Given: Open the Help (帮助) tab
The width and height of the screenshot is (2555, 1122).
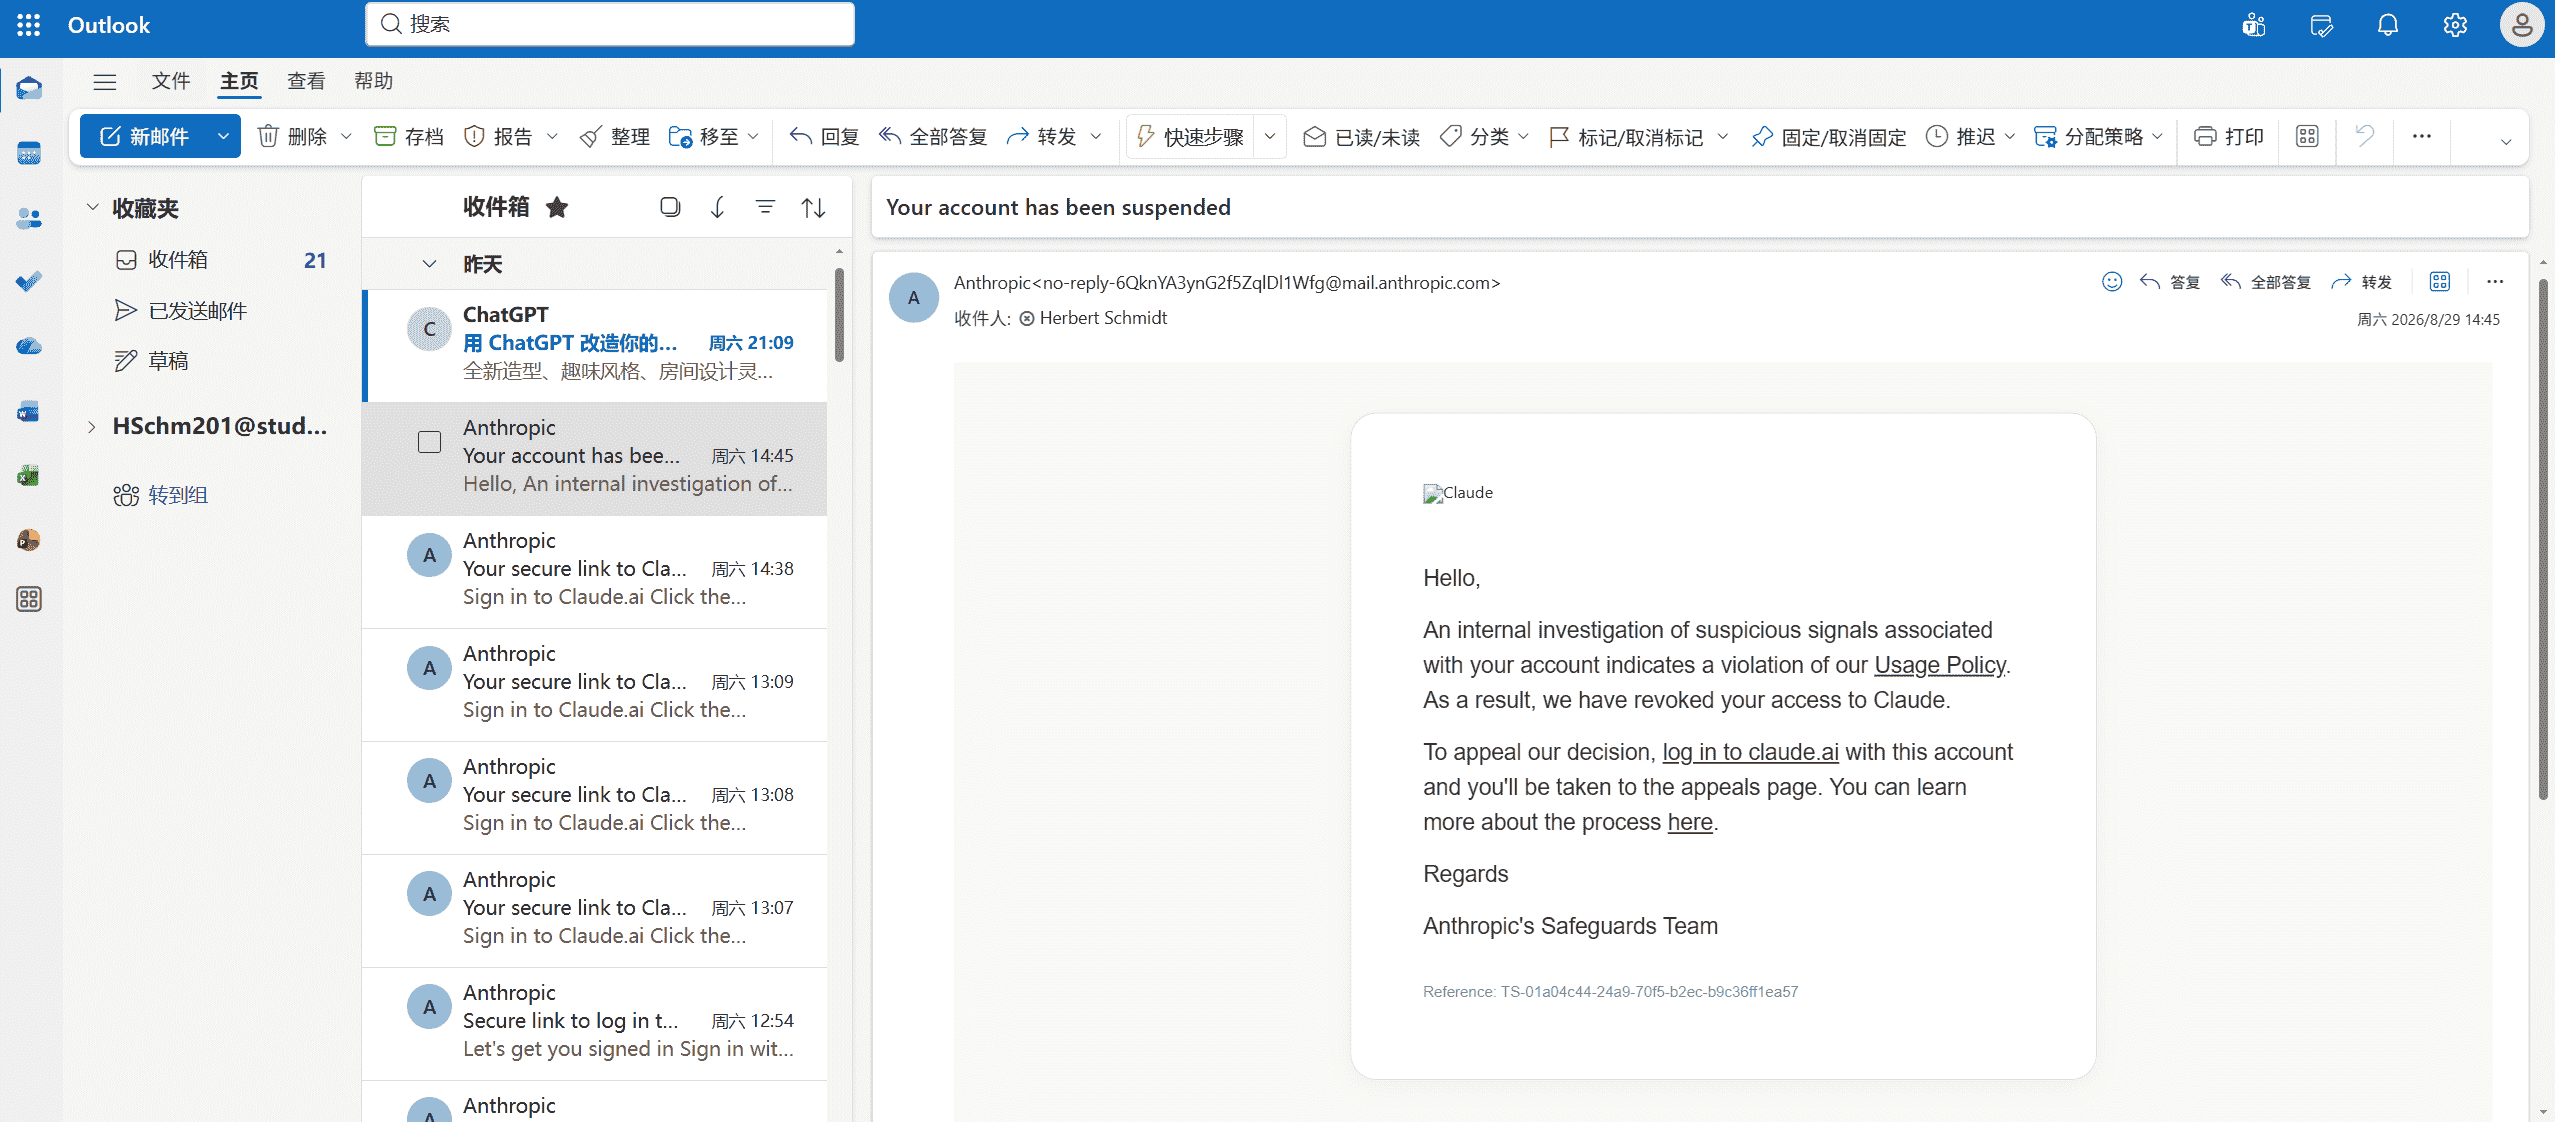Looking at the screenshot, I should coord(374,81).
